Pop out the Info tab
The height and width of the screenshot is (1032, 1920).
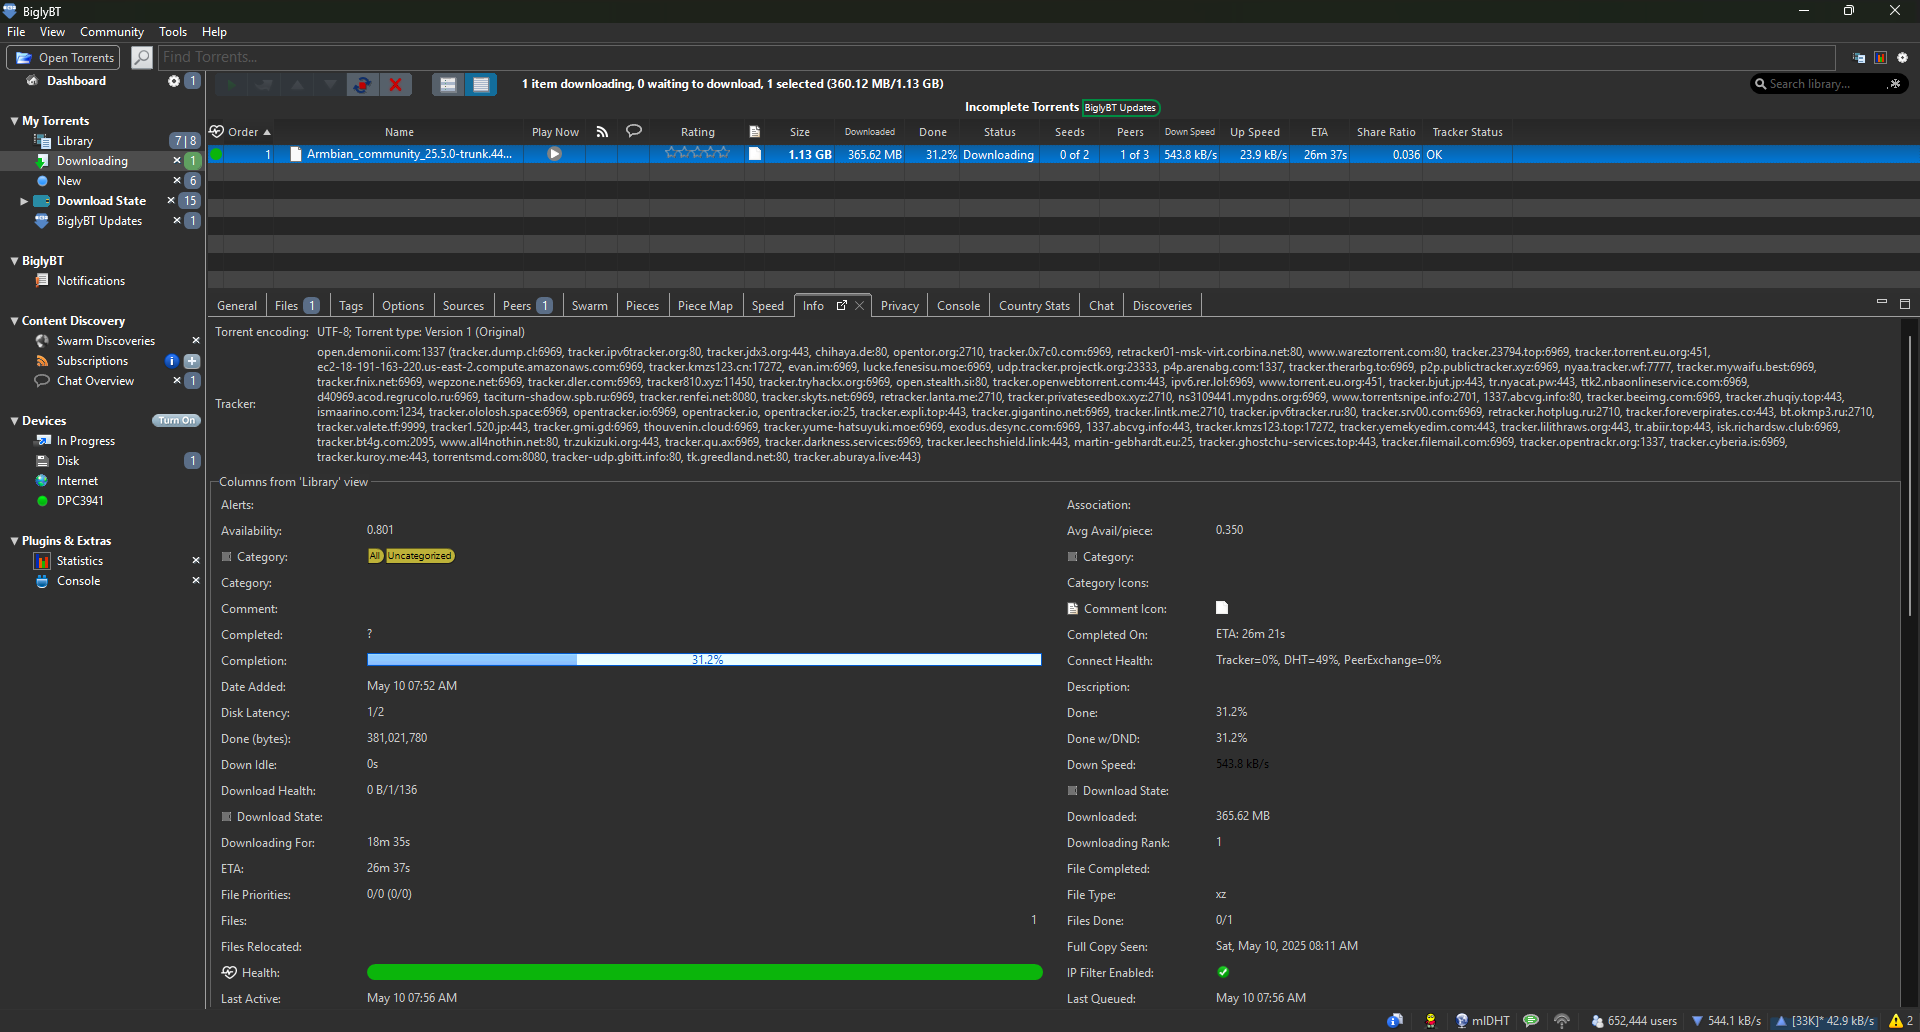coord(842,305)
